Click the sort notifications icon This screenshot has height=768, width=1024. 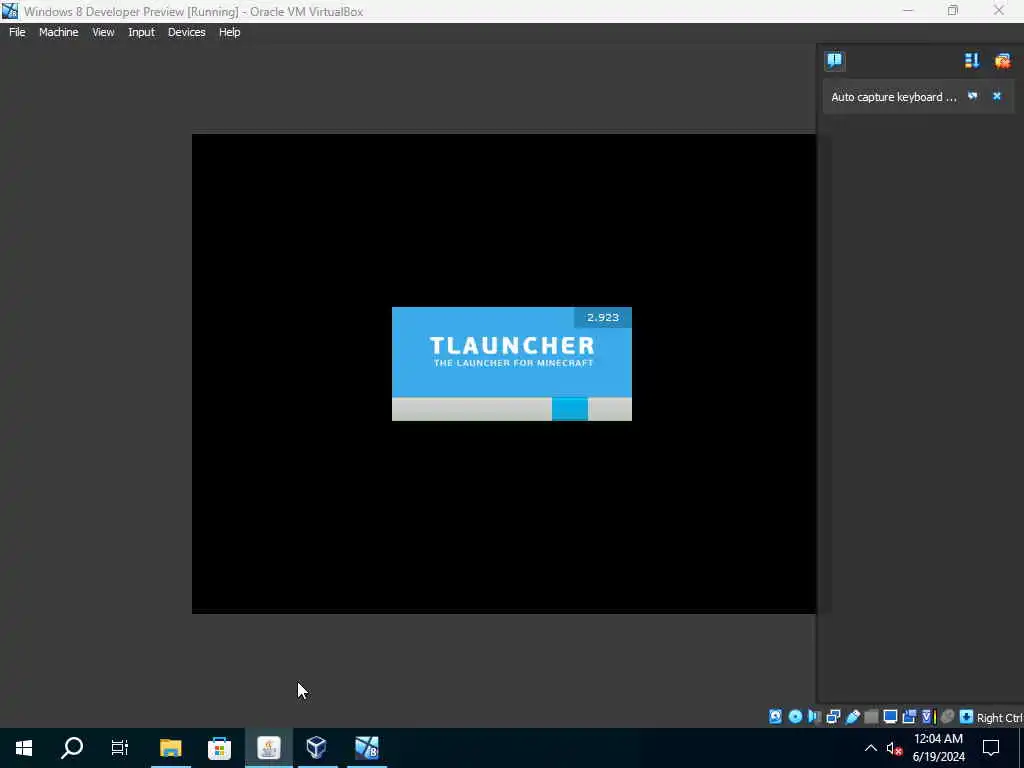coord(972,61)
